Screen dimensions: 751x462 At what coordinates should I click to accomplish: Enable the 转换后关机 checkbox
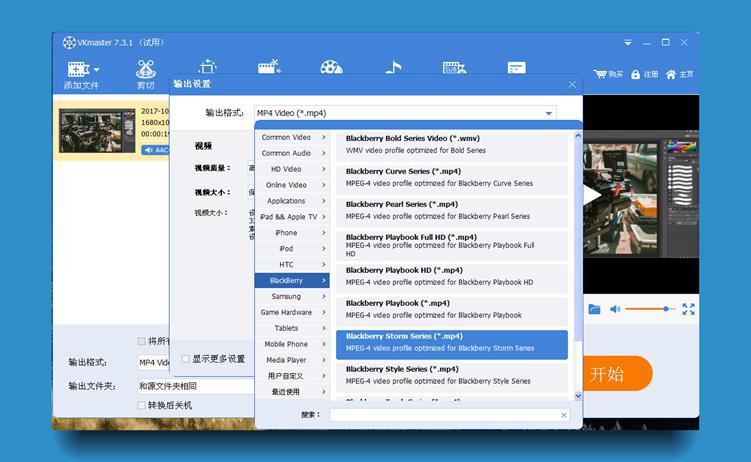click(x=141, y=405)
